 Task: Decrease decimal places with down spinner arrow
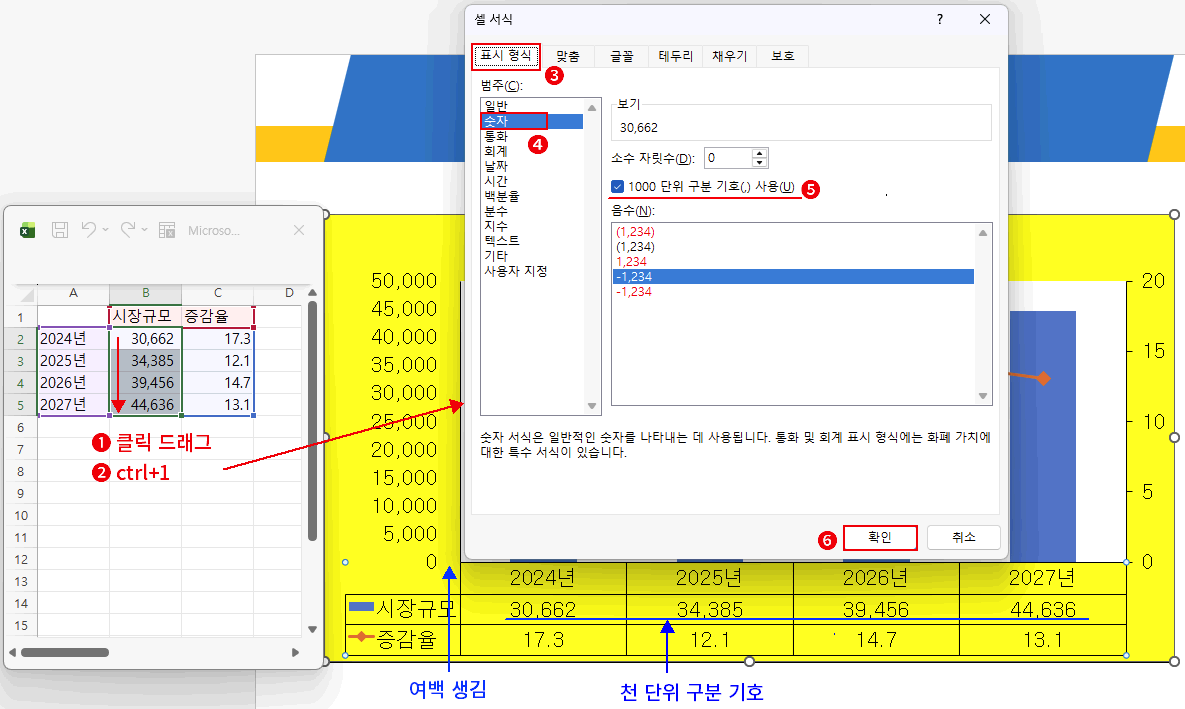click(x=760, y=163)
